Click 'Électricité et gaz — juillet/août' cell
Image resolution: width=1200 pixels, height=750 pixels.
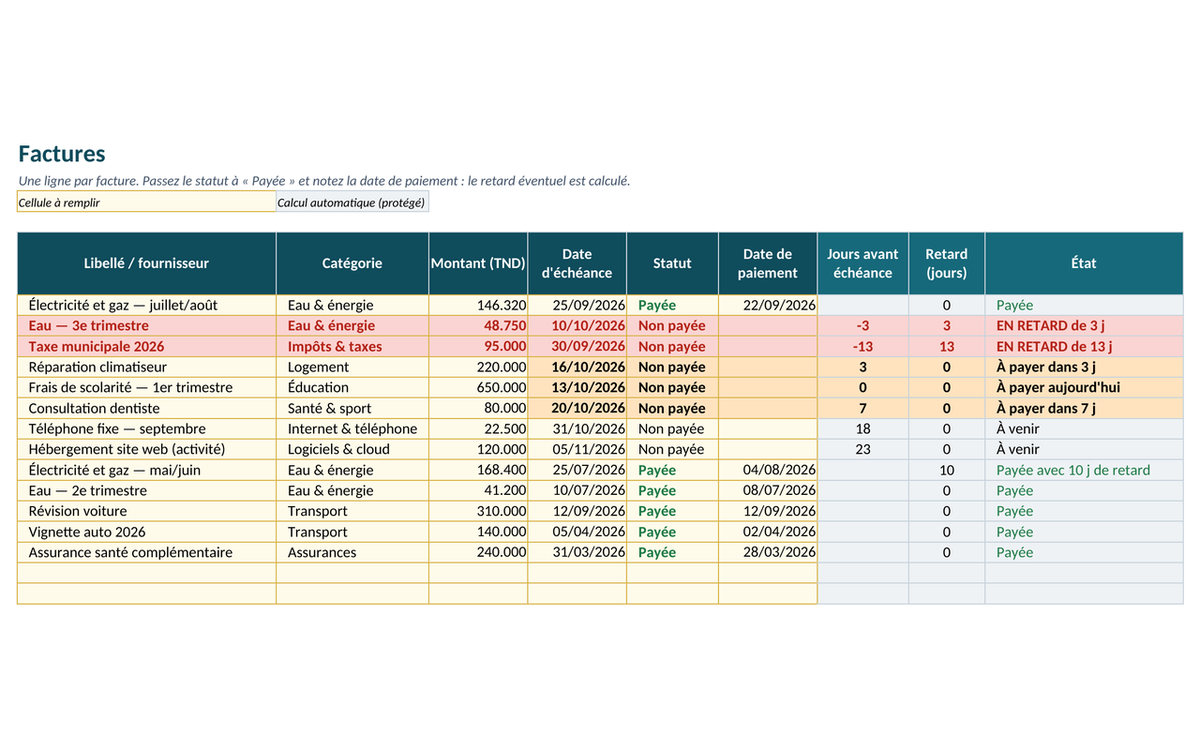click(x=146, y=305)
